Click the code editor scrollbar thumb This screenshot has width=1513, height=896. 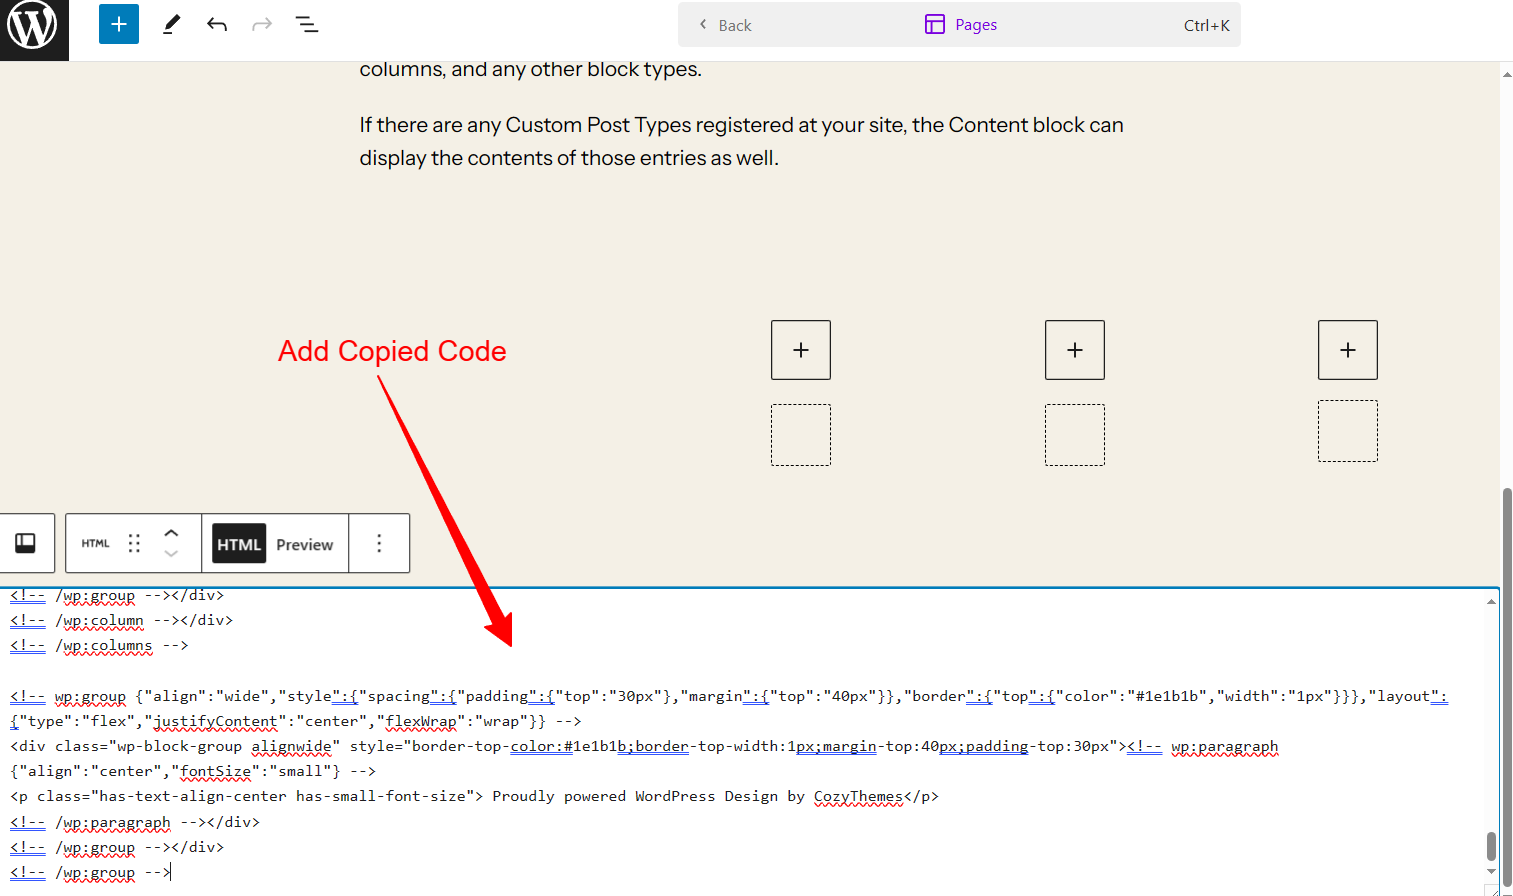click(1491, 846)
